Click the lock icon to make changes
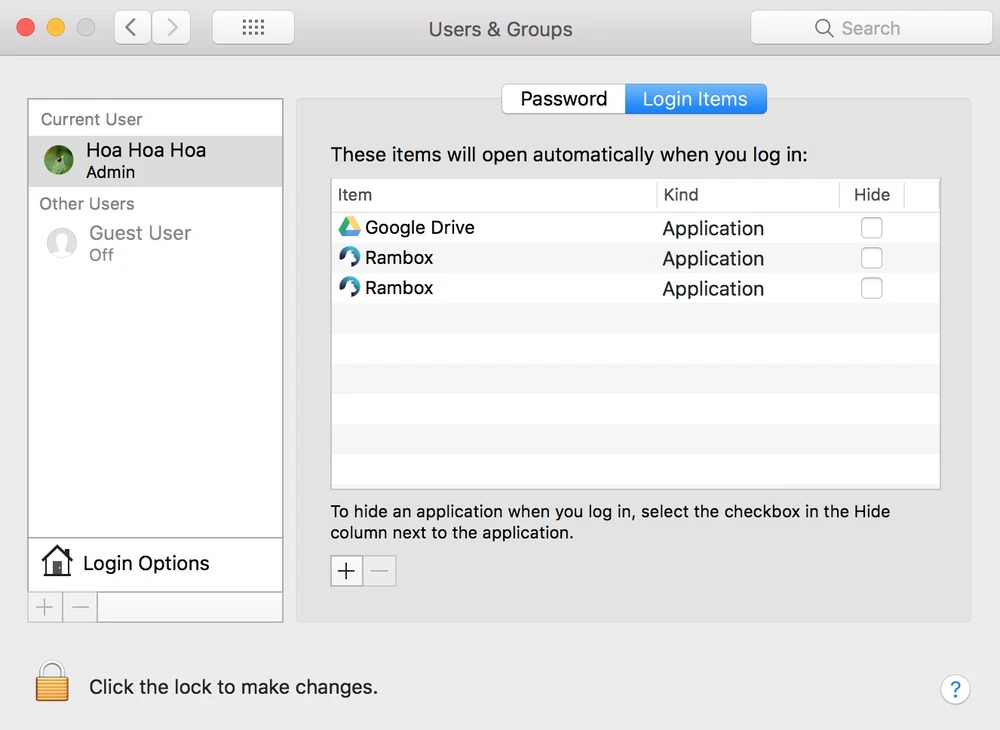 [52, 681]
